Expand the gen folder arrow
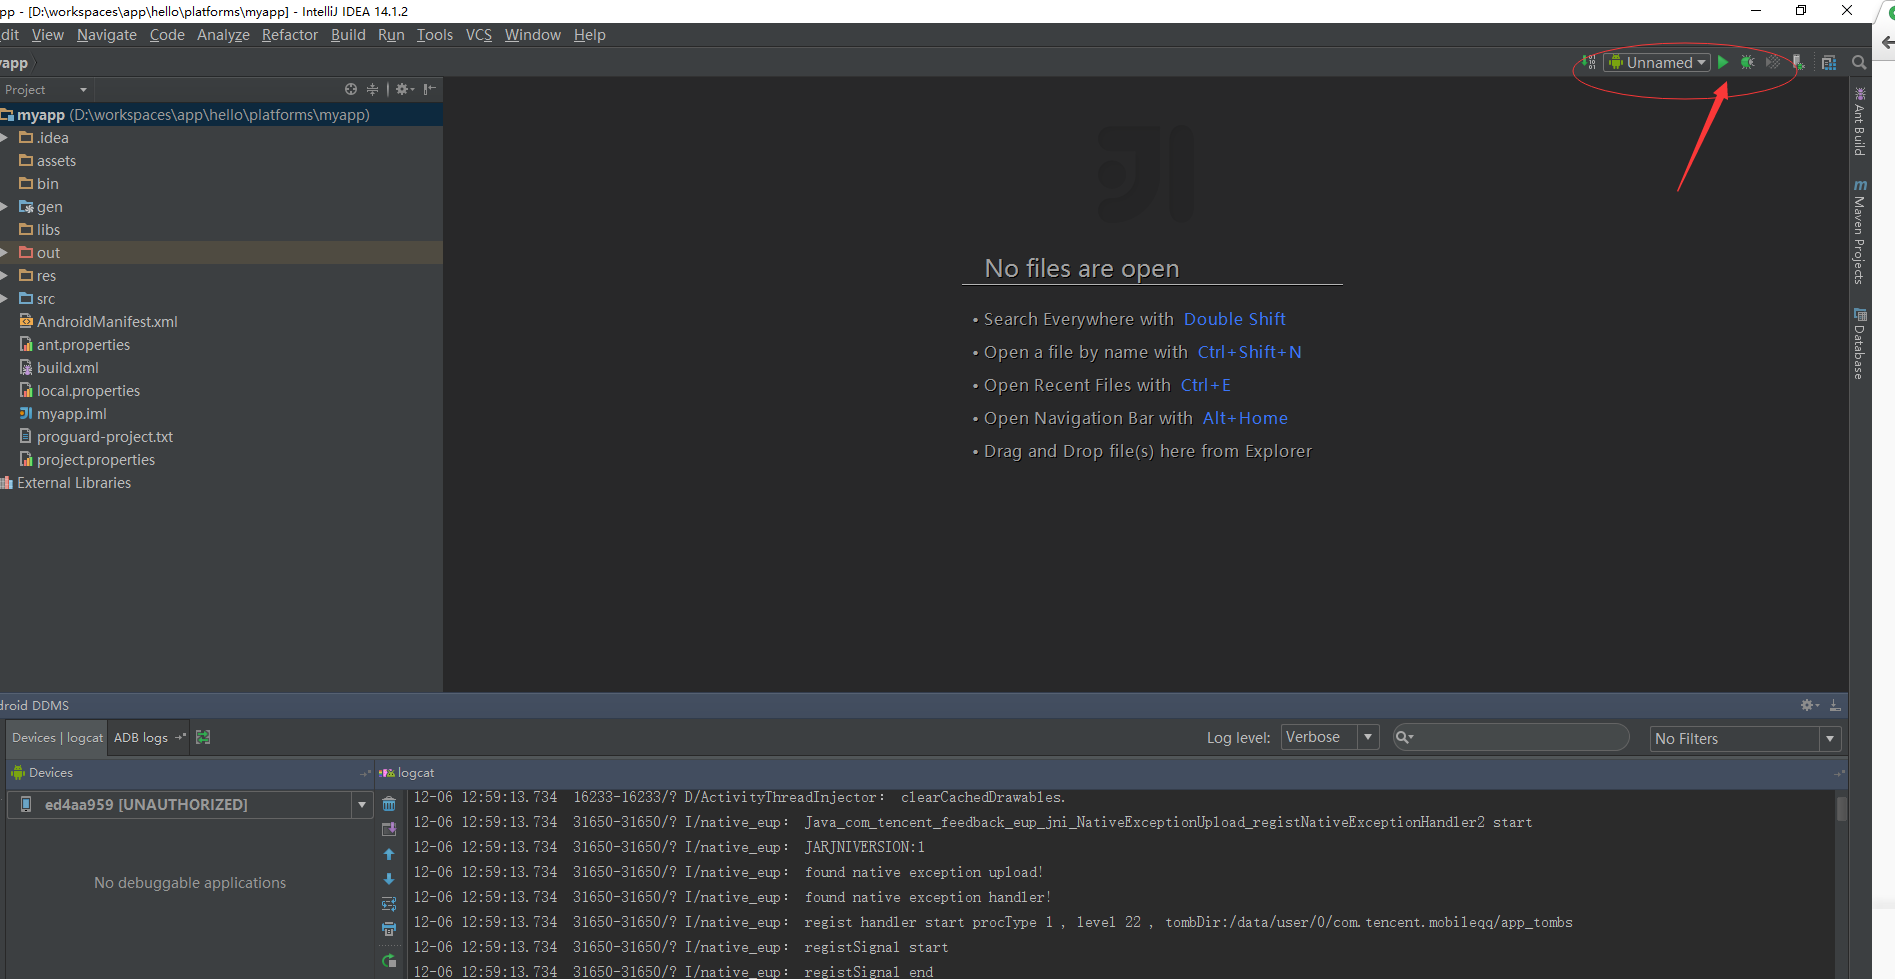The width and height of the screenshot is (1895, 979). point(5,207)
